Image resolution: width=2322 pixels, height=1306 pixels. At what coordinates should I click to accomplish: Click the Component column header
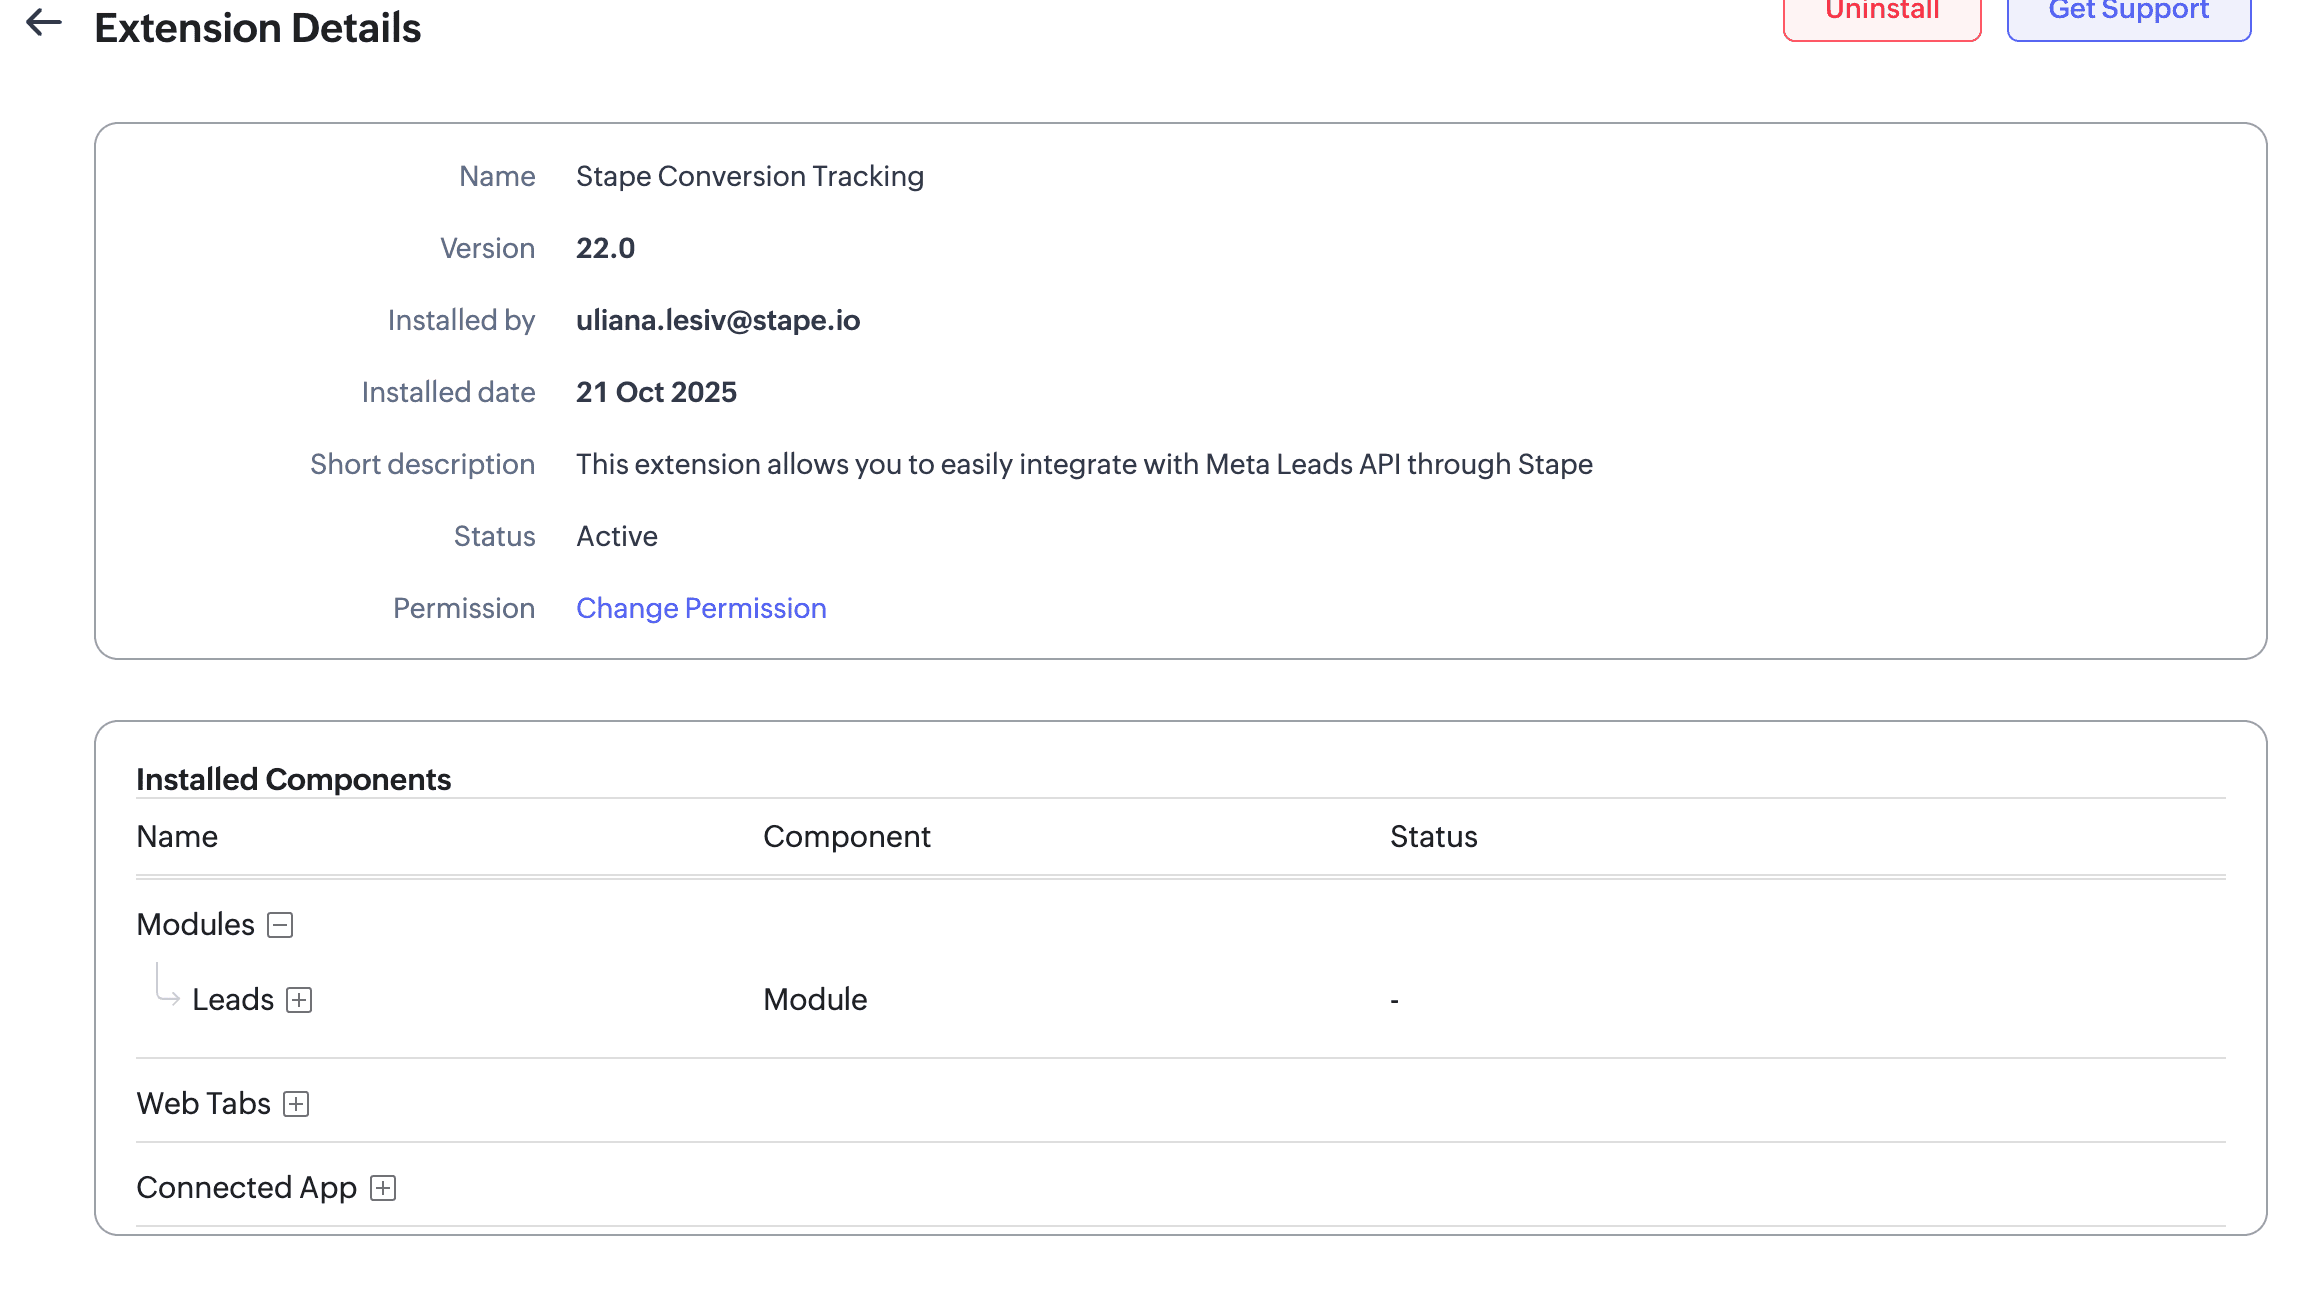[846, 837]
